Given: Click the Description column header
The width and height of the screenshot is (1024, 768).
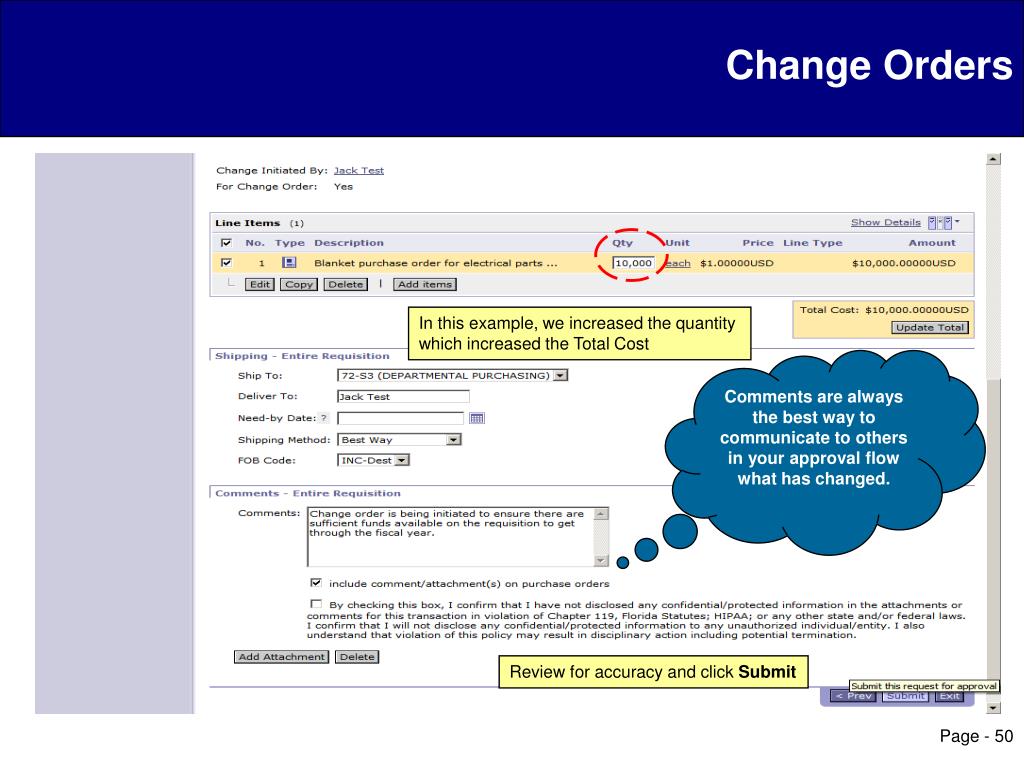Looking at the screenshot, I should point(349,243).
